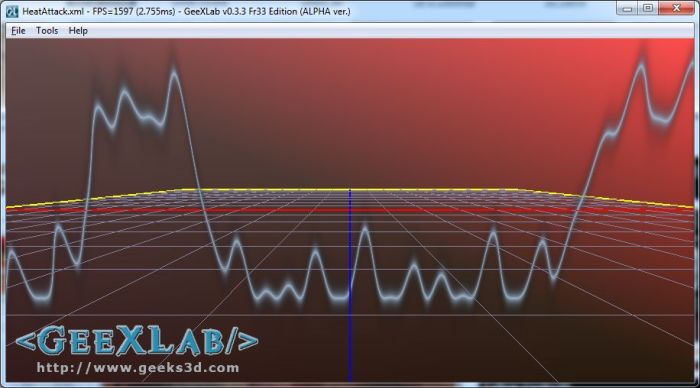Viewport: 700px width, 388px height.
Task: Maximize the GeeXLab window
Action: pyautogui.click(x=648, y=8)
